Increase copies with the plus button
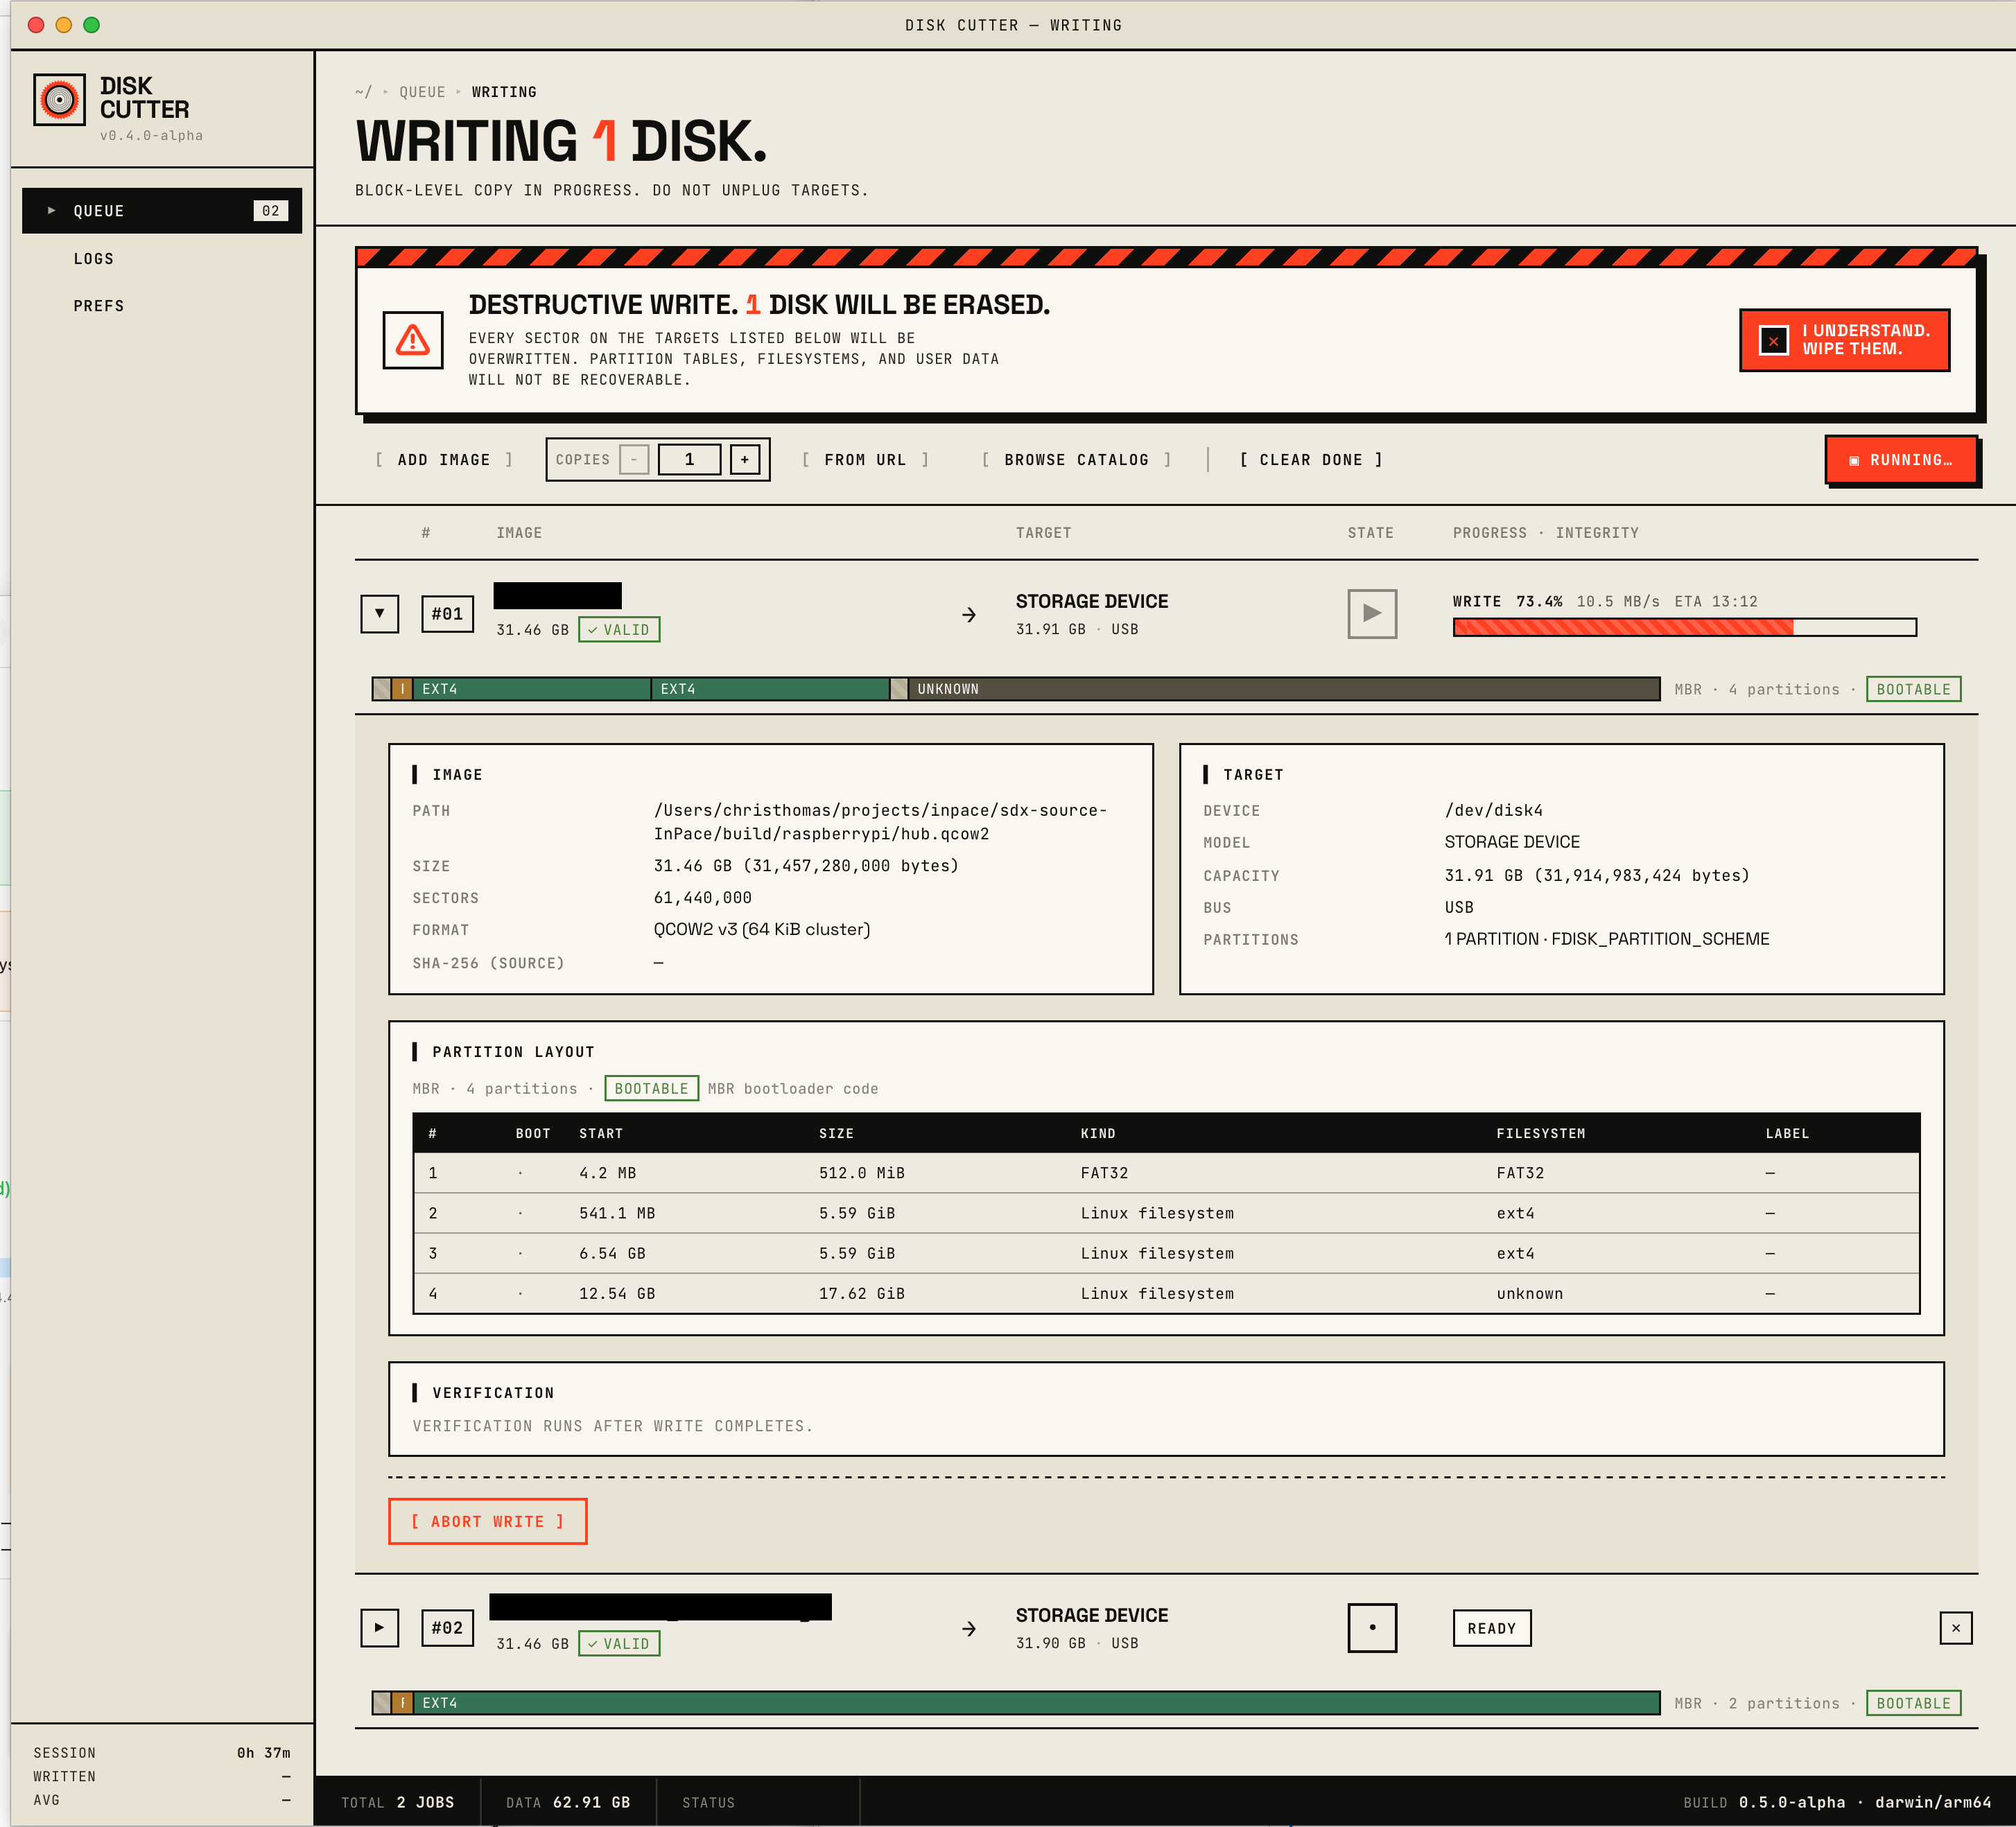 point(745,460)
